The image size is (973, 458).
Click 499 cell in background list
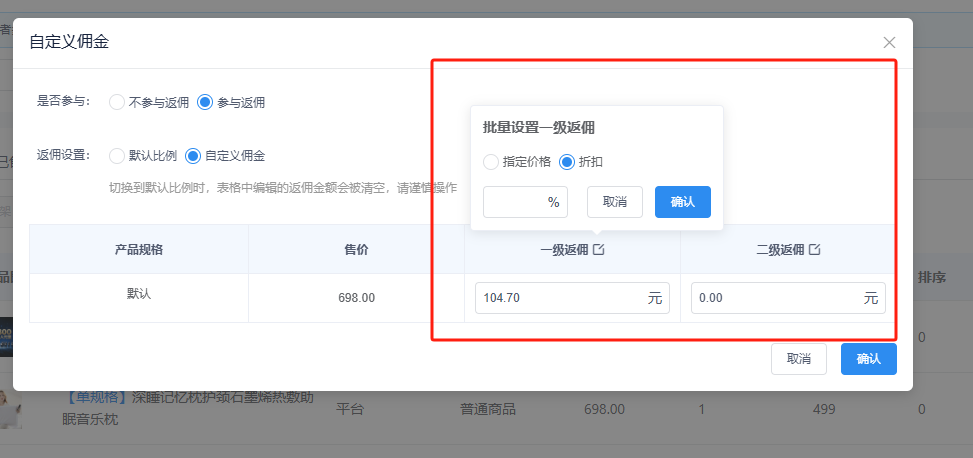[823, 410]
